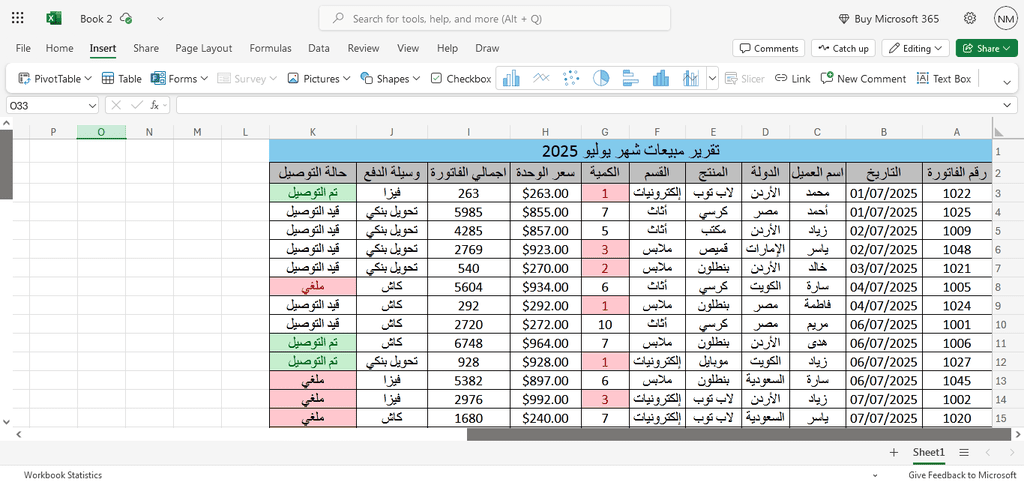The image size is (1024, 482).
Task: Click the Forms ribbon button
Action: click(174, 78)
